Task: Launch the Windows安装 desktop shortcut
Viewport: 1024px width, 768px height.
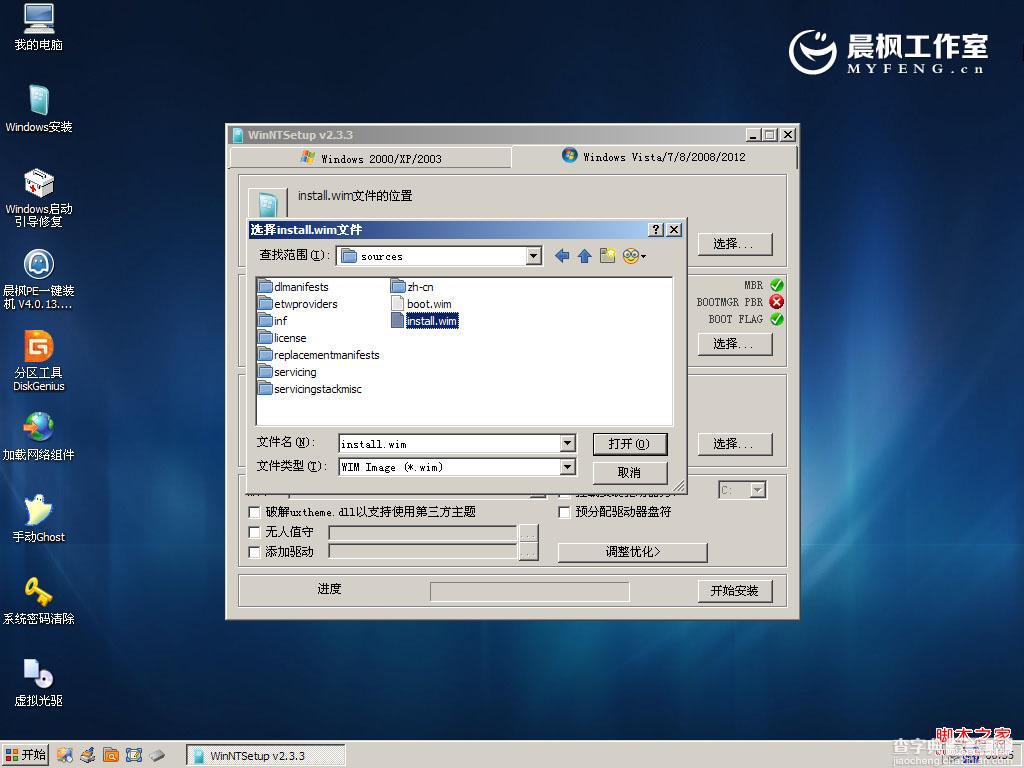Action: (x=38, y=109)
